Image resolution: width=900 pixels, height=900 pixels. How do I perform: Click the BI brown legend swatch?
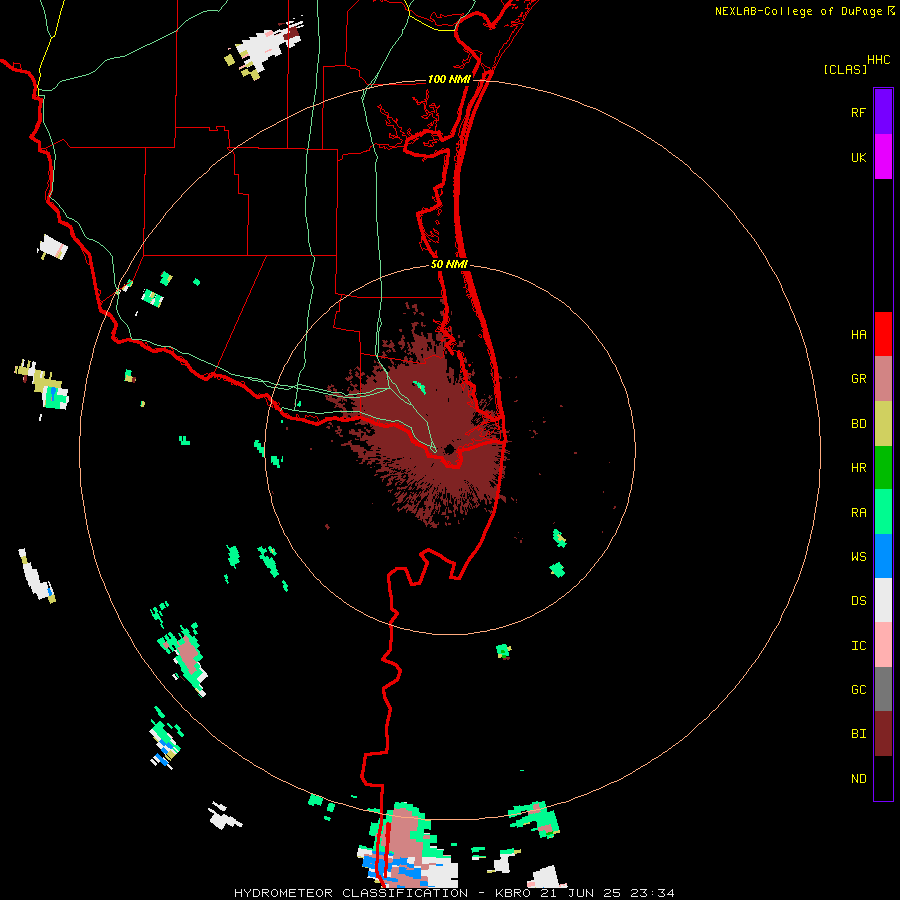tap(883, 734)
